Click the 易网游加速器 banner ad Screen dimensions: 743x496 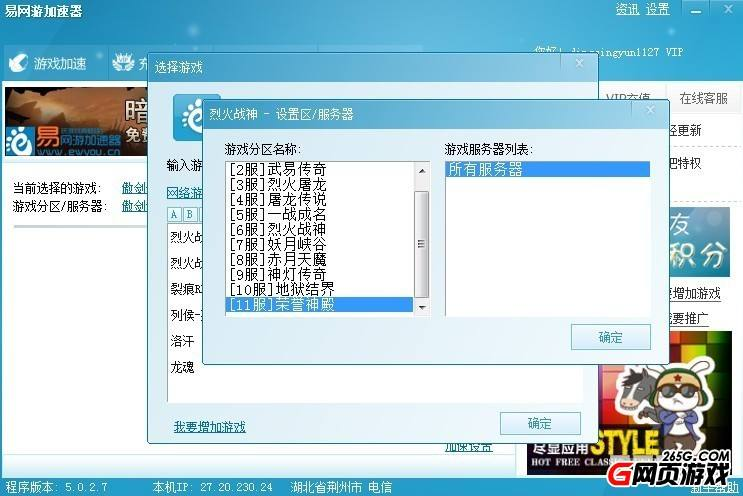pyautogui.click(x=76, y=122)
